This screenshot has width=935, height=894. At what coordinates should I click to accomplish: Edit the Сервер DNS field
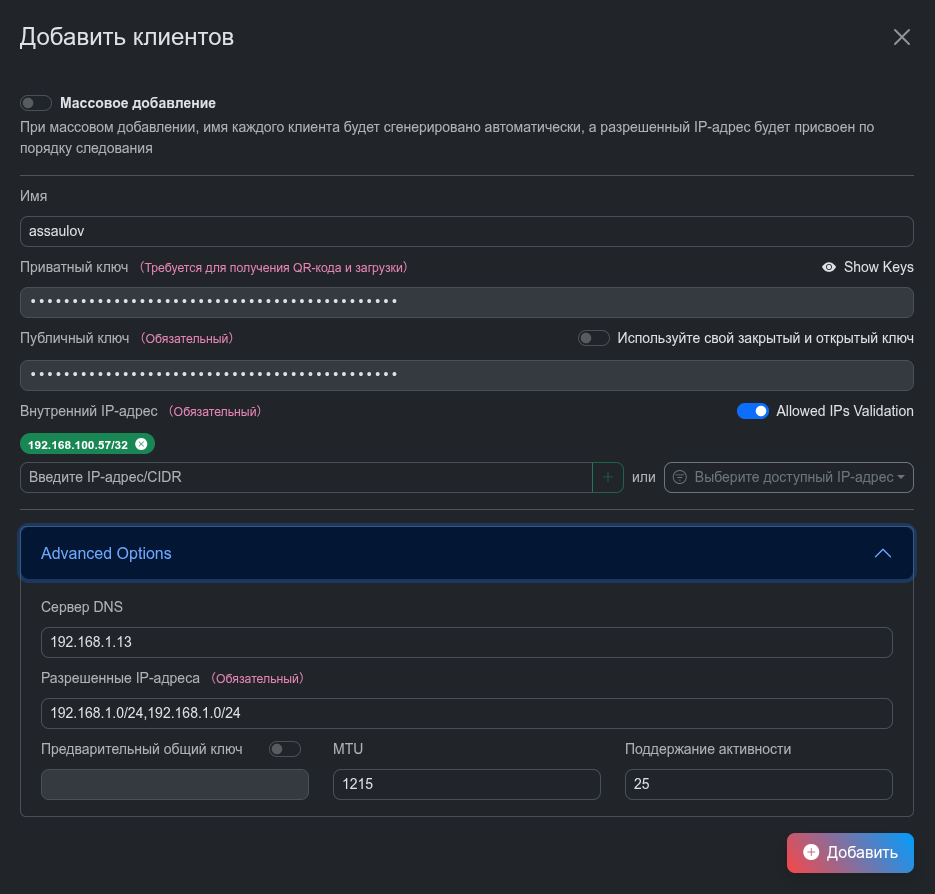pos(466,642)
